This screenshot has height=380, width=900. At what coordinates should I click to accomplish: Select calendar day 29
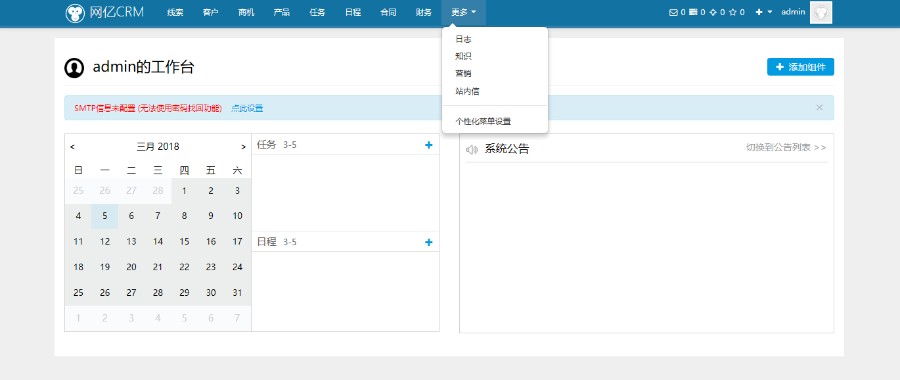click(184, 293)
